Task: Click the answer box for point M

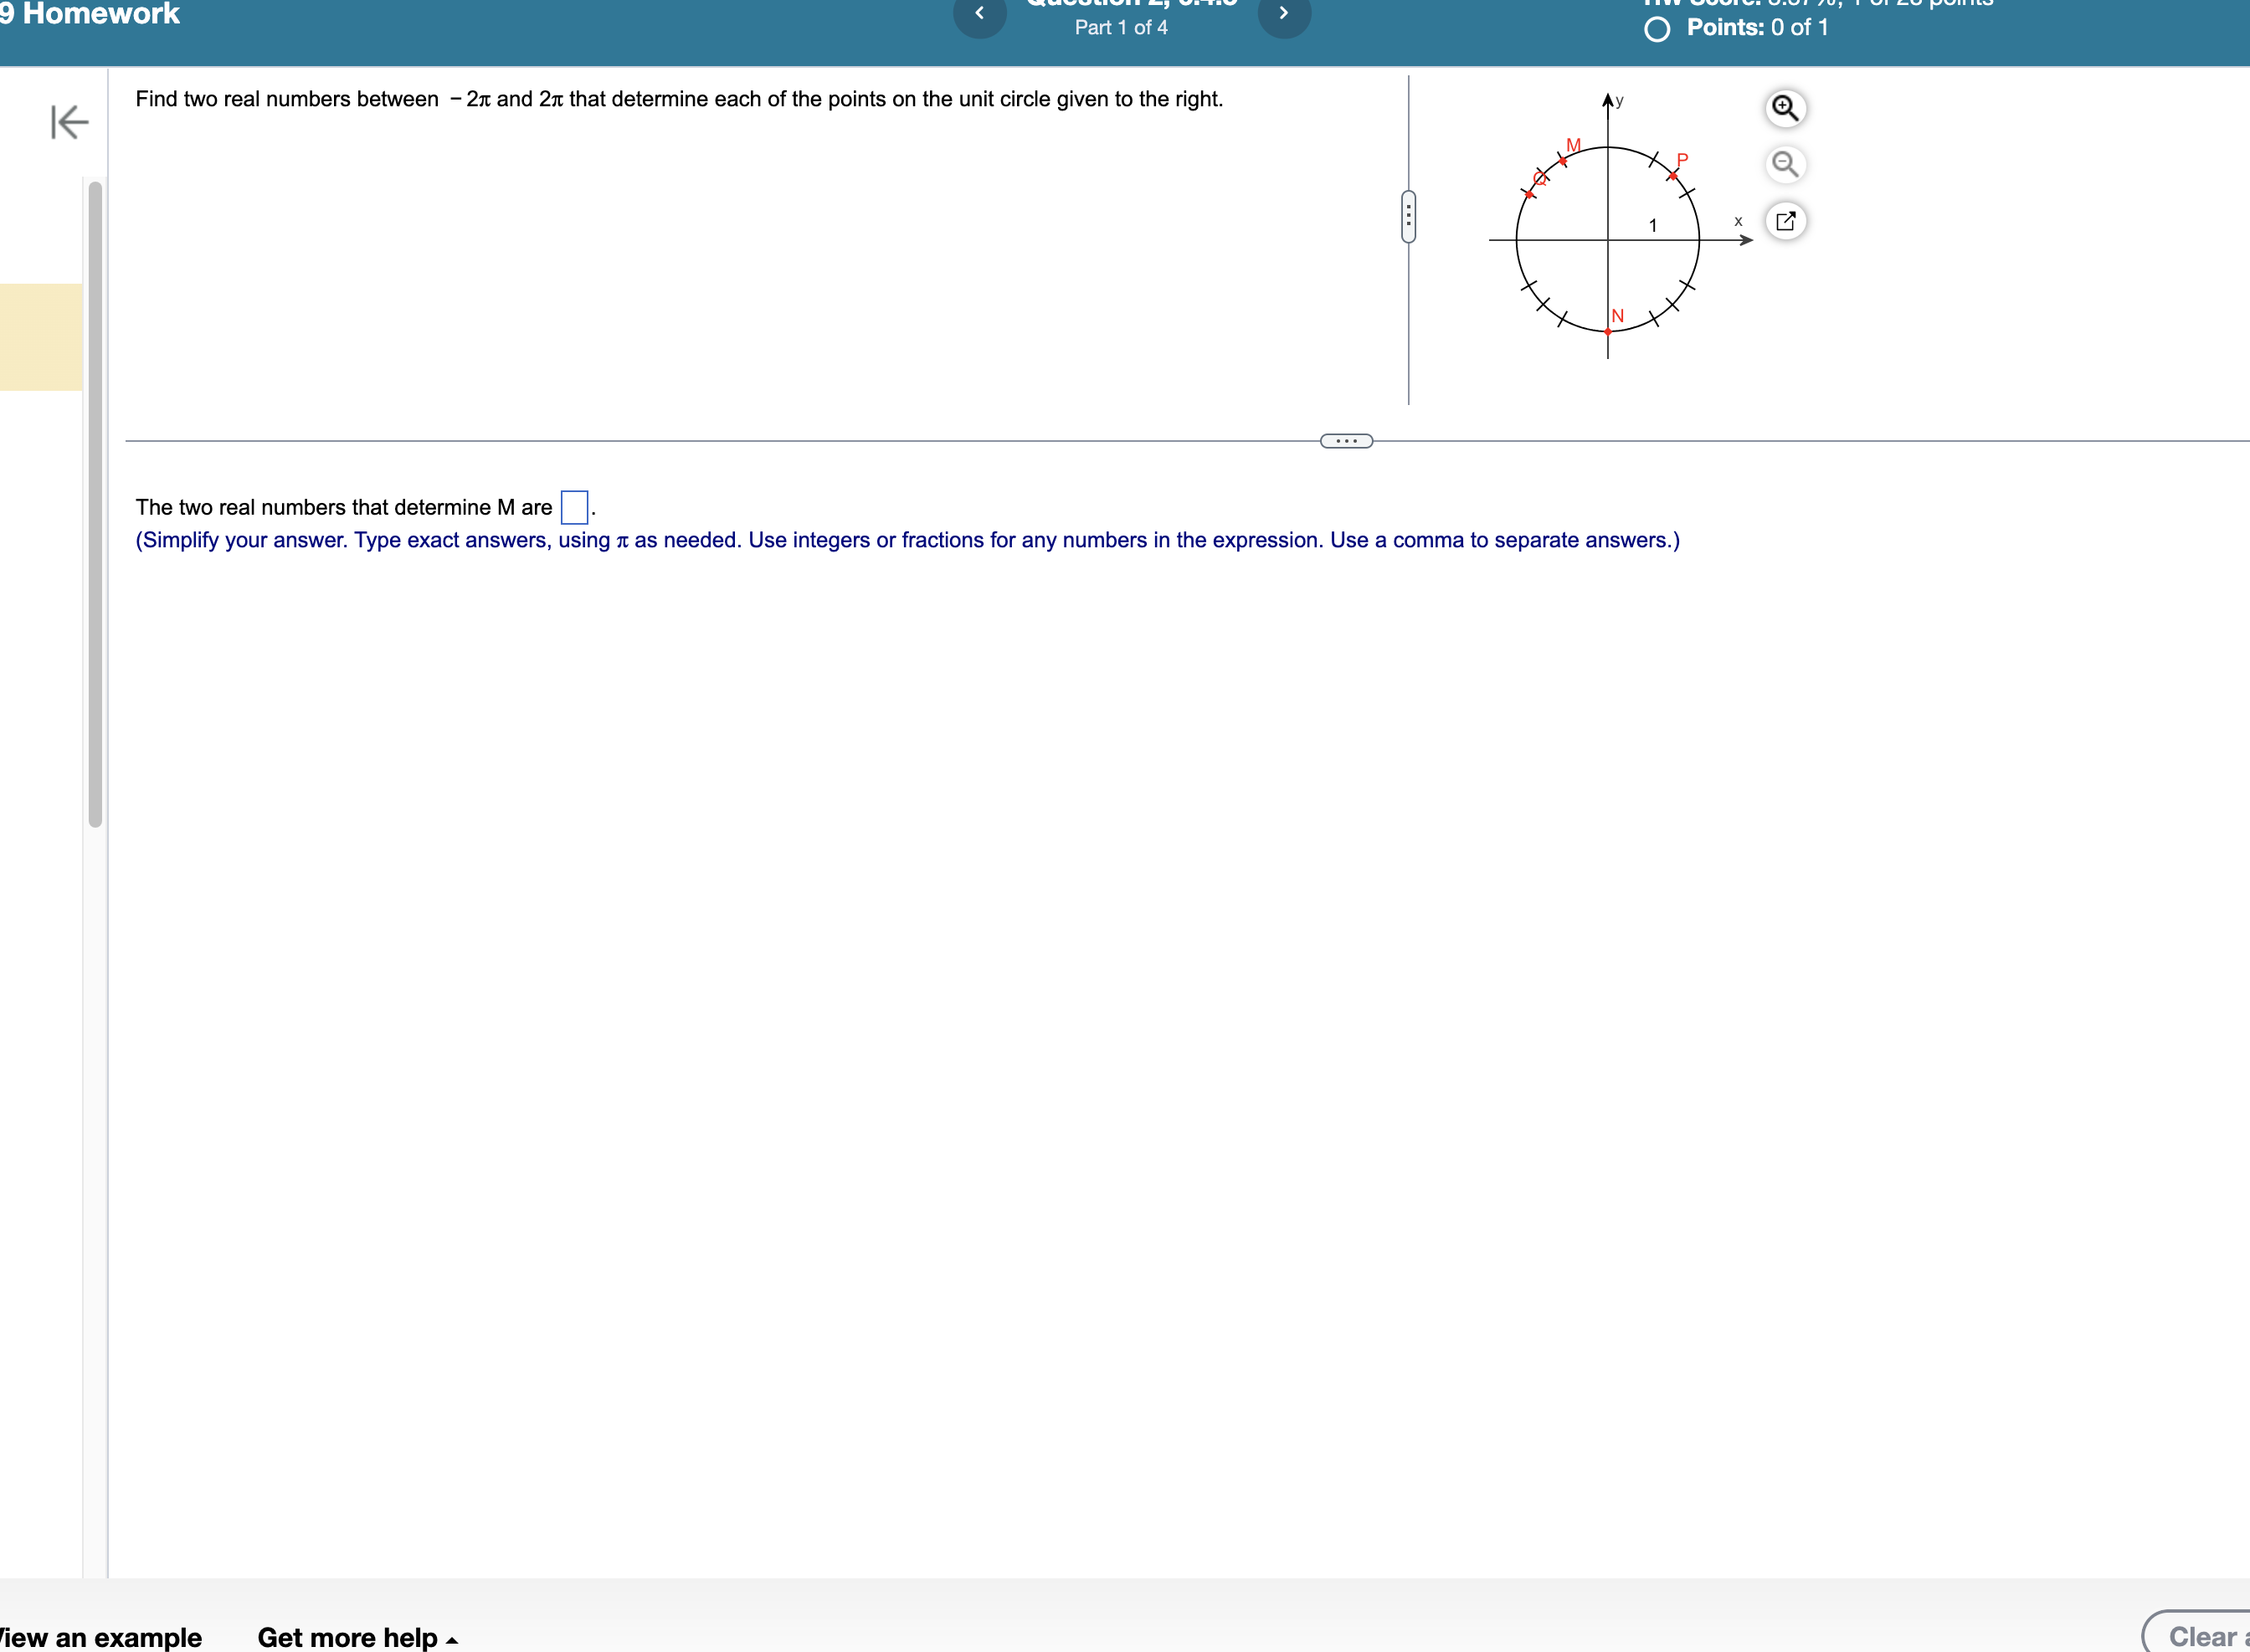Action: point(574,507)
